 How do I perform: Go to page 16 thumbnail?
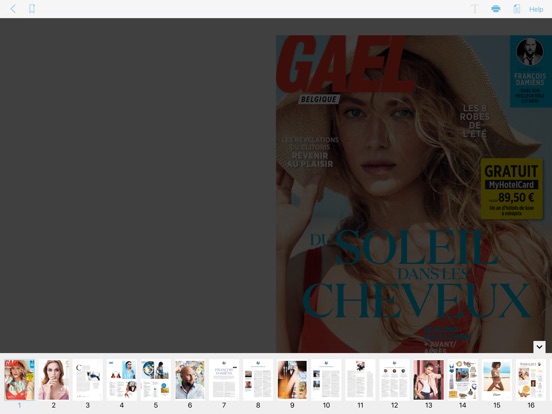(531, 380)
